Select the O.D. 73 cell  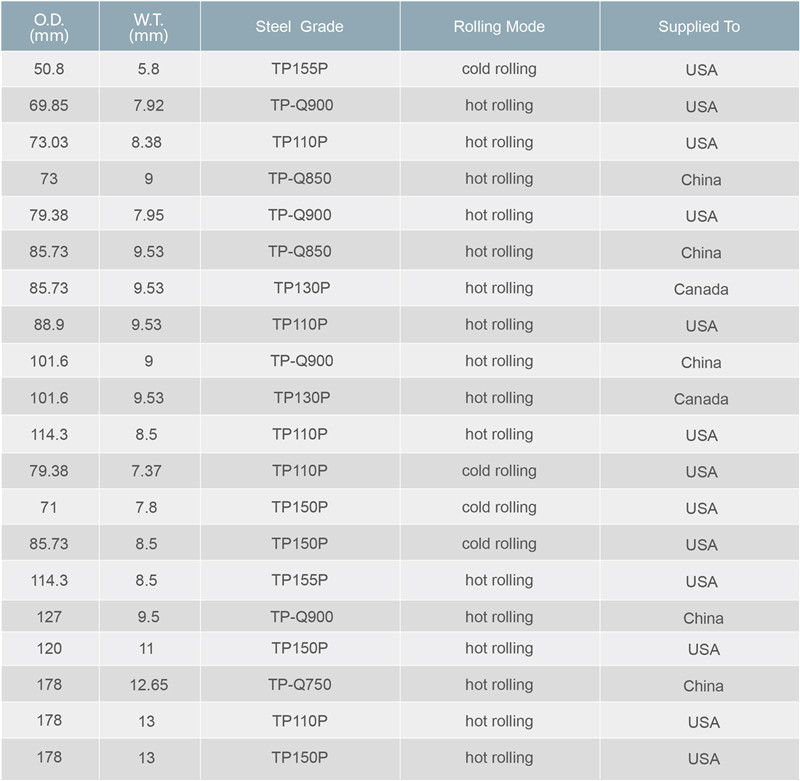(x=49, y=179)
